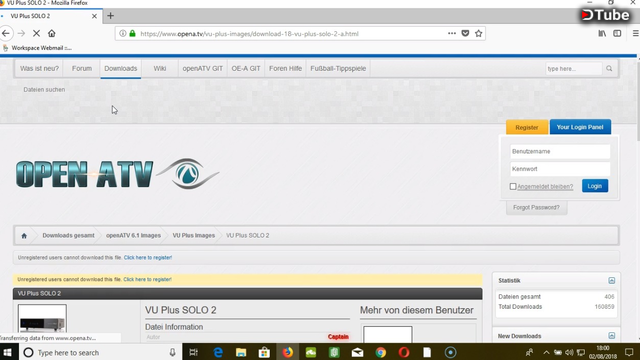The height and width of the screenshot is (360, 640).
Task: Click the OPEN ATV logo
Action: point(118,174)
